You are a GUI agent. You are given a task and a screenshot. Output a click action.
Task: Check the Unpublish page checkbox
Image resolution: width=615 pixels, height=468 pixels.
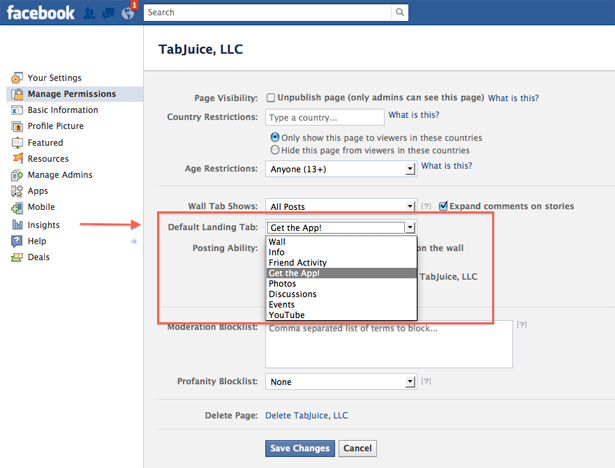[x=271, y=97]
